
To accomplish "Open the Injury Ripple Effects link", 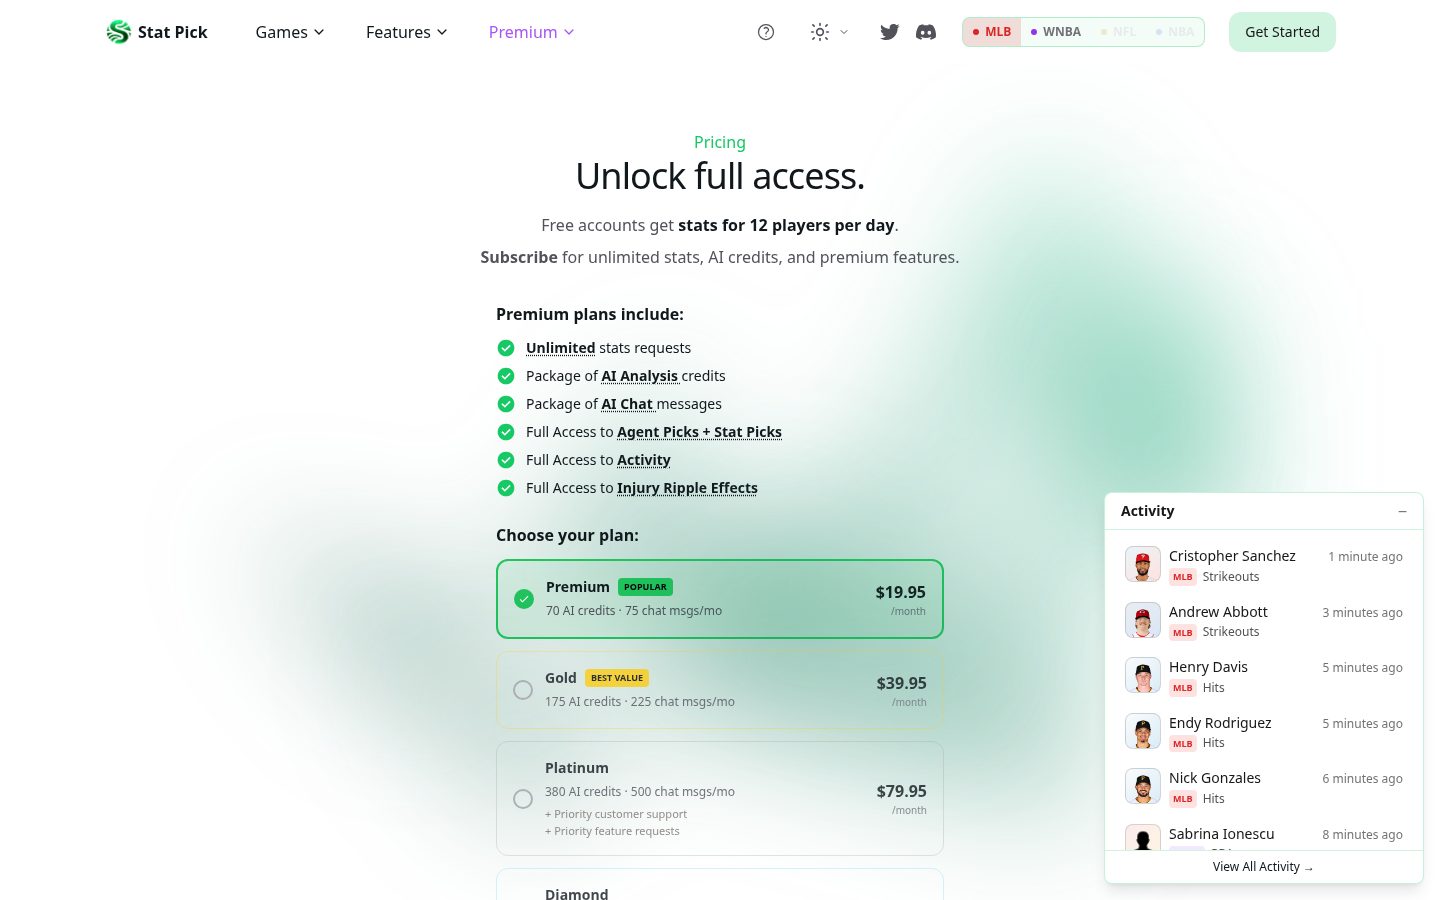I will click(687, 488).
